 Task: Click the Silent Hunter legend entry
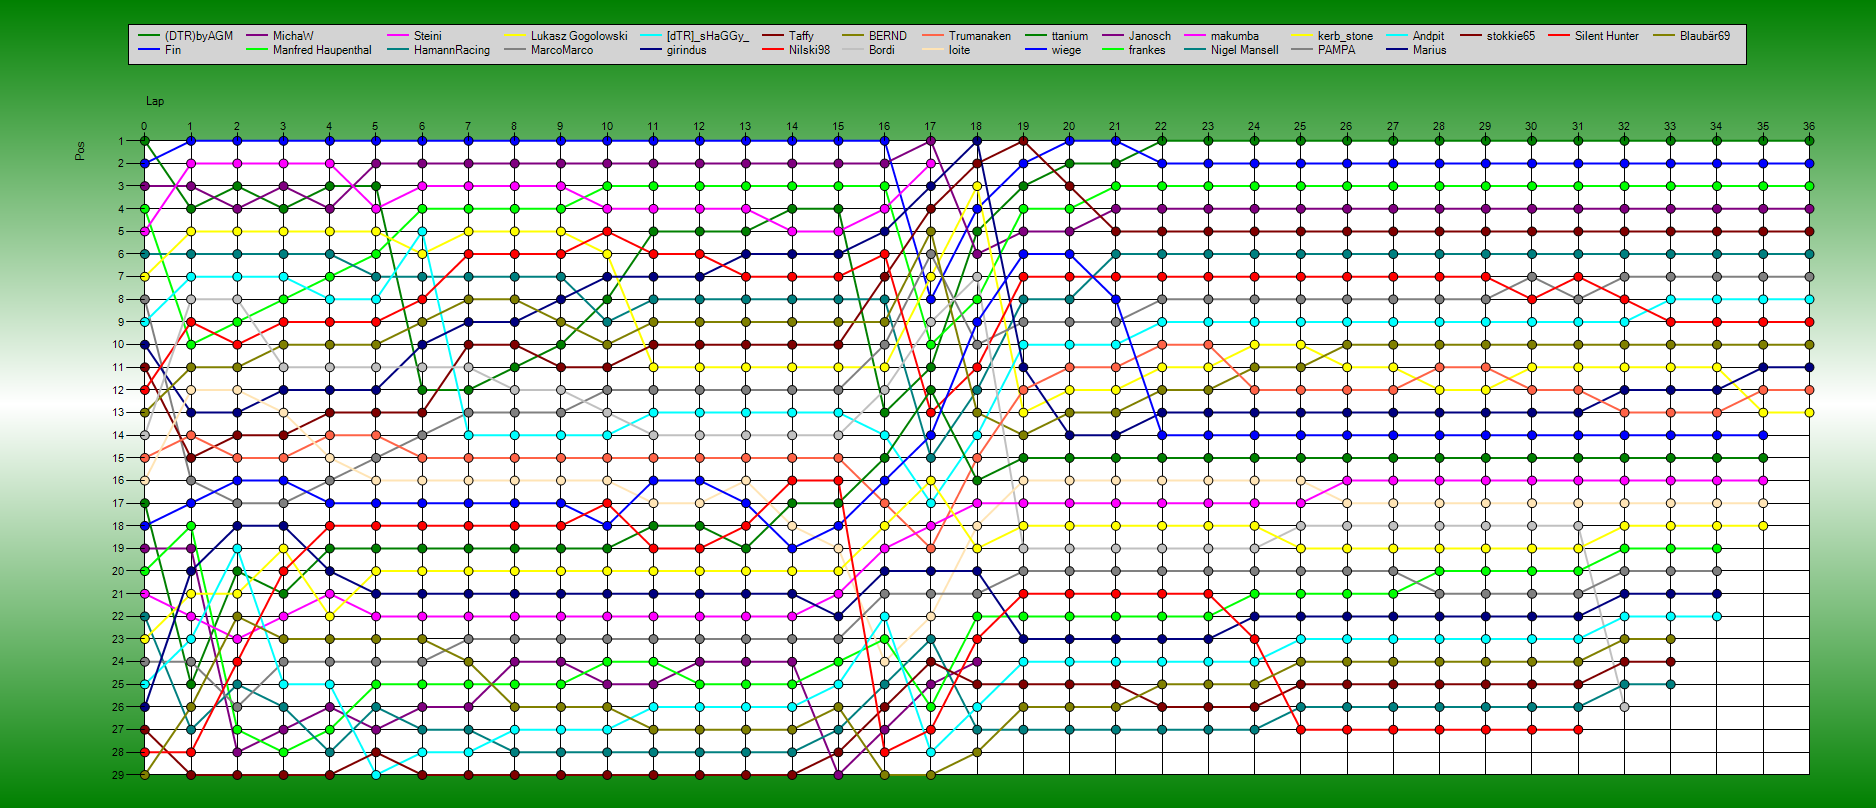pyautogui.click(x=1607, y=36)
